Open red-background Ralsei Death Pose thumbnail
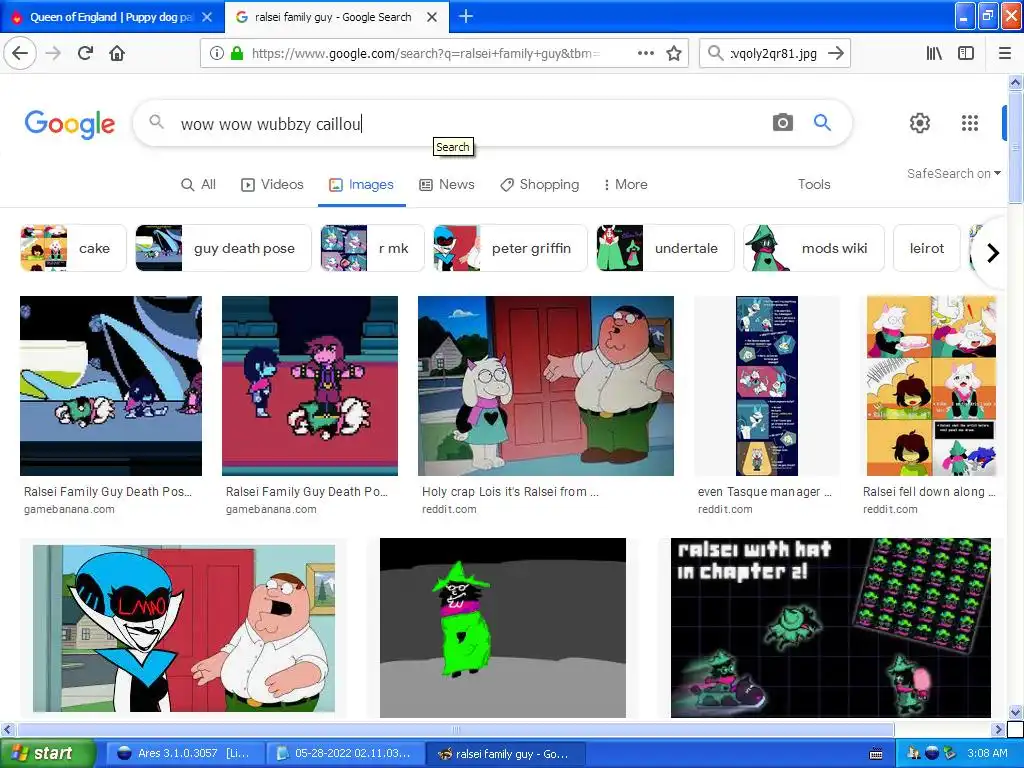Viewport: 1024px width, 768px height. pos(310,385)
